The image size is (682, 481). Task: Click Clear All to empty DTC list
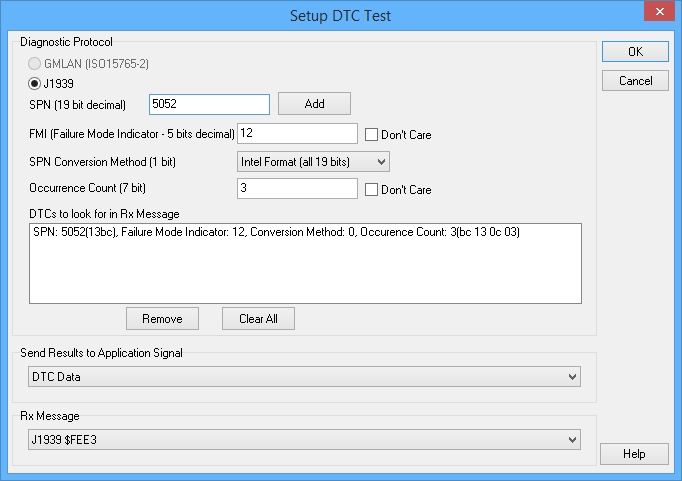258,319
